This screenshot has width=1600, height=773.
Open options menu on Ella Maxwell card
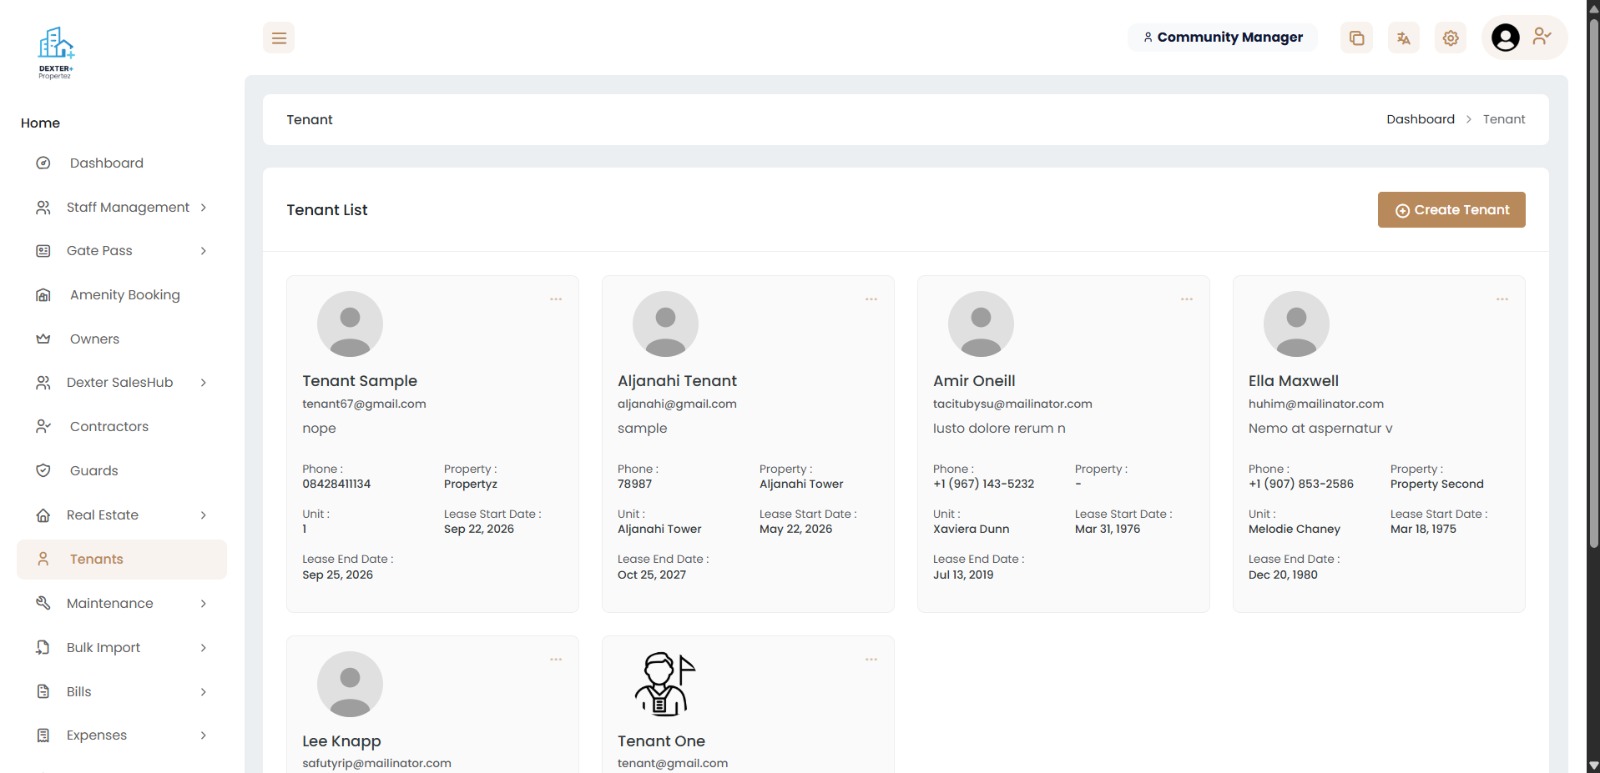[1502, 299]
